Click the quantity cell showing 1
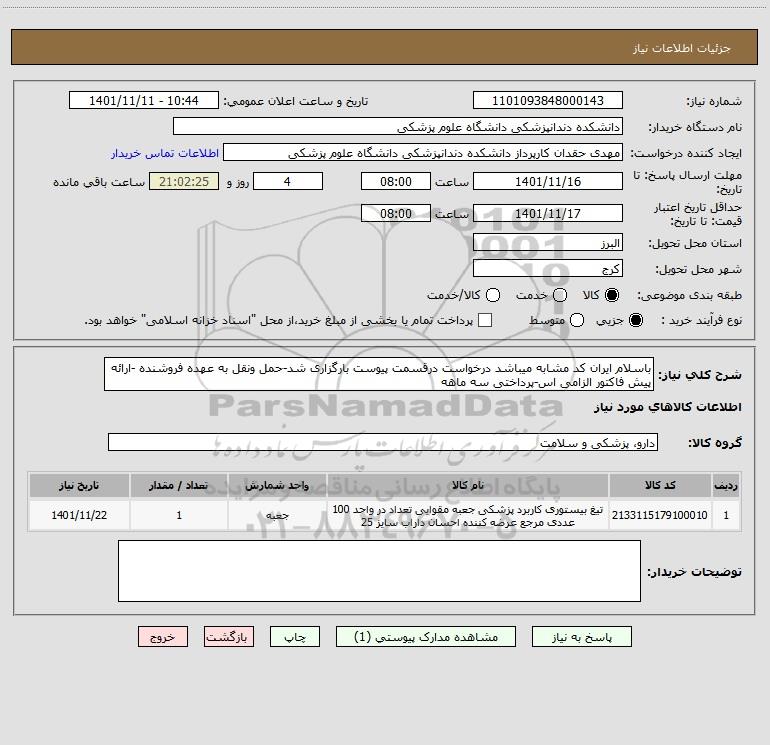 click(x=179, y=515)
